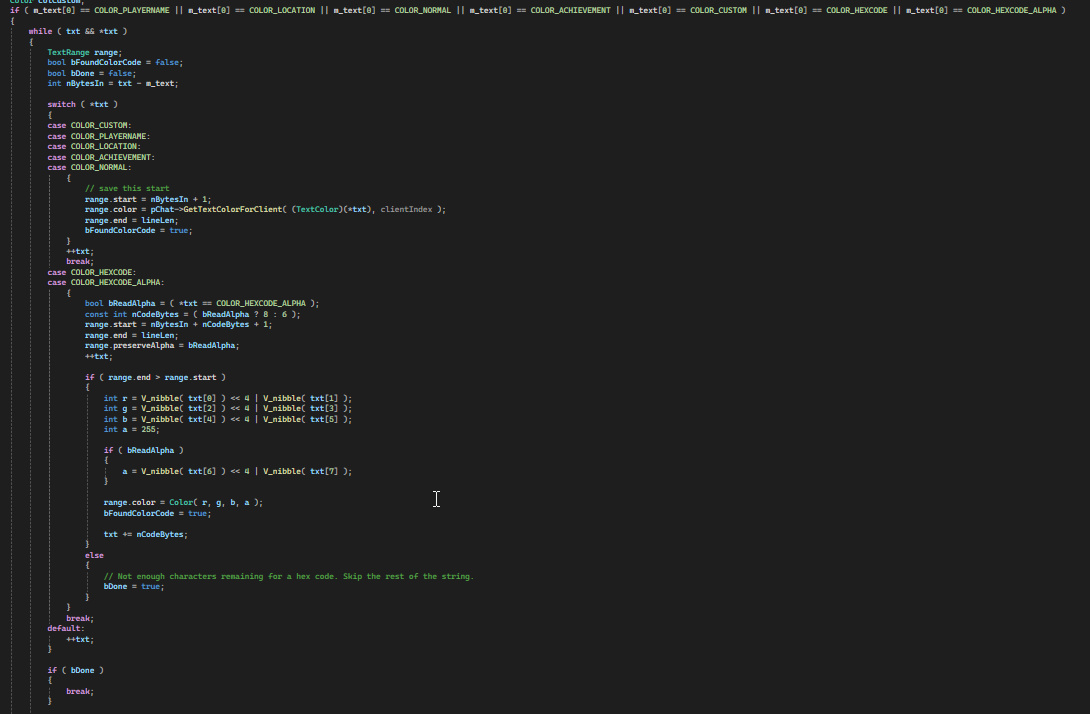Click the 'GetTextColorForClient' function call
The image size is (1090, 714).
click(233, 209)
